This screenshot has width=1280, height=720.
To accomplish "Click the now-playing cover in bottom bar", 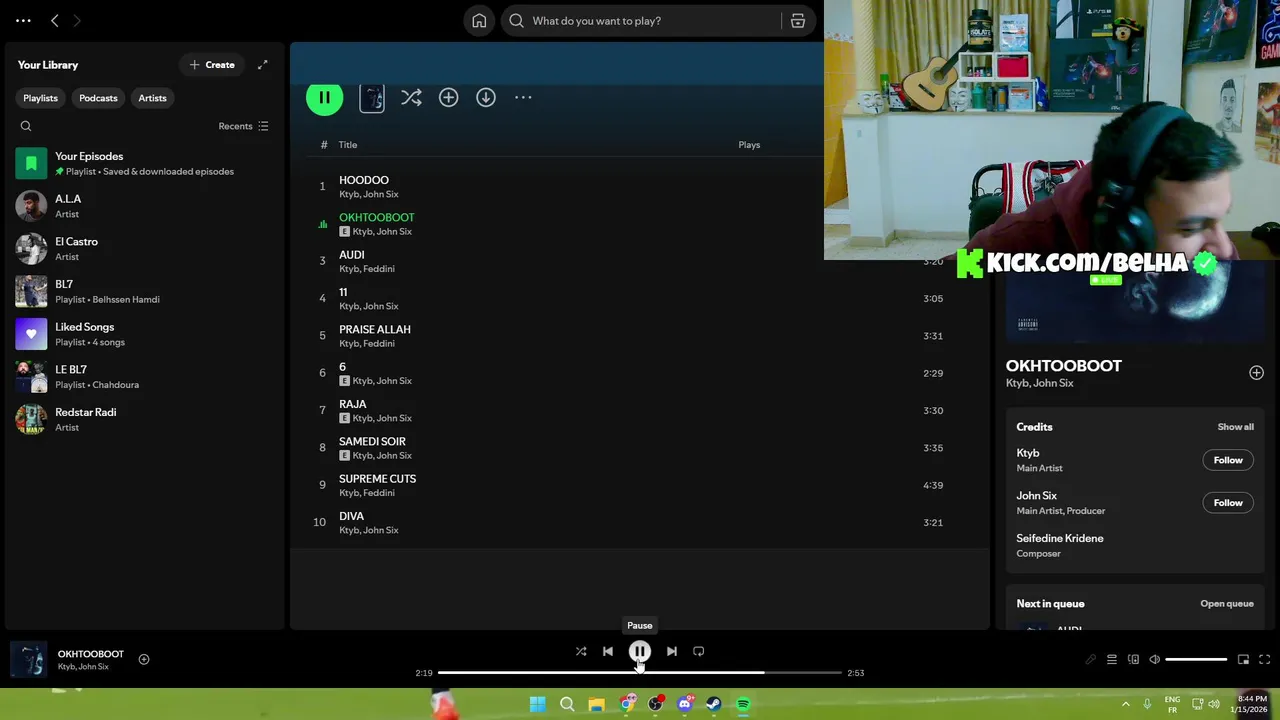I will [28, 660].
